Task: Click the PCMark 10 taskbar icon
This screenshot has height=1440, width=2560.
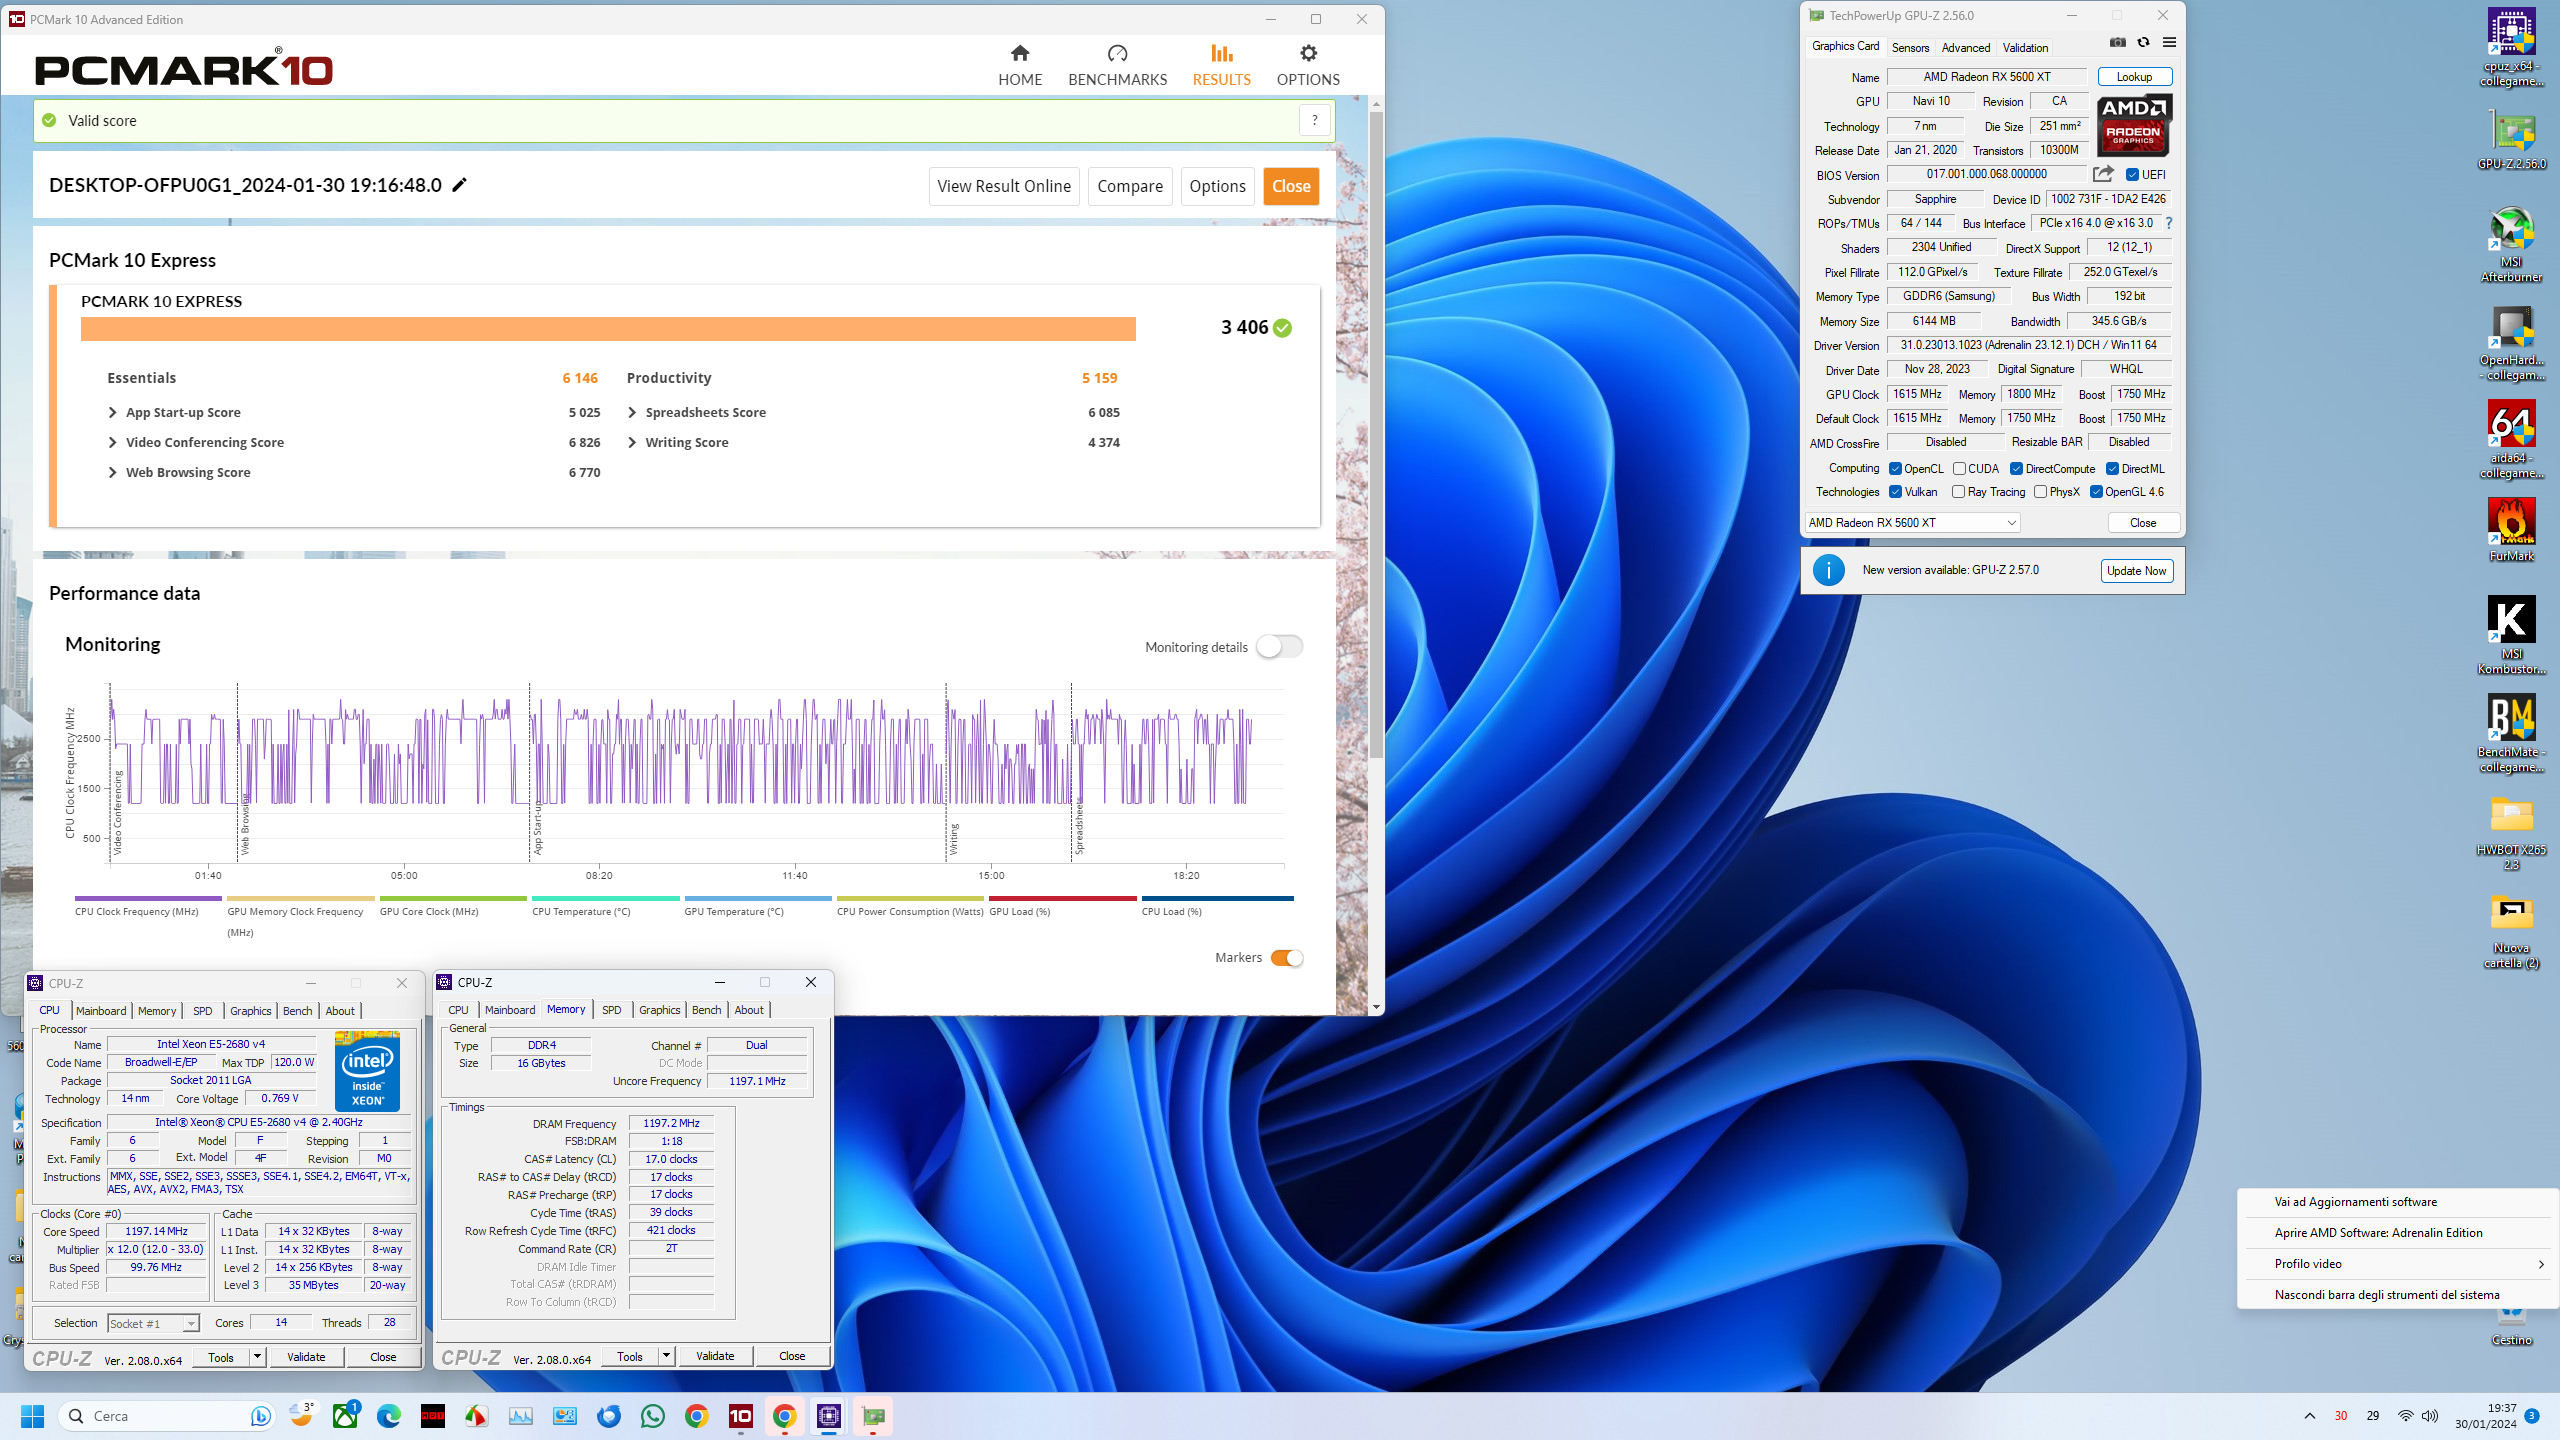Action: pyautogui.click(x=740, y=1416)
